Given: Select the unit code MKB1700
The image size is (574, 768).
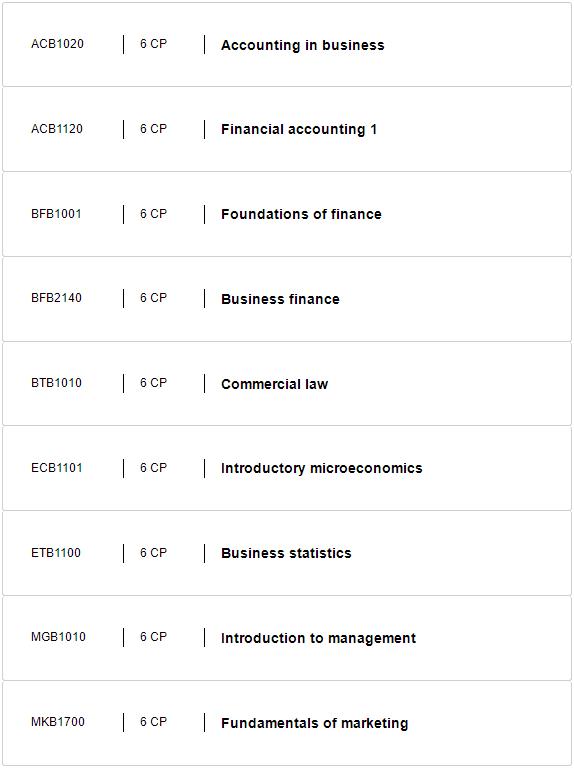Looking at the screenshot, I should (x=58, y=721).
